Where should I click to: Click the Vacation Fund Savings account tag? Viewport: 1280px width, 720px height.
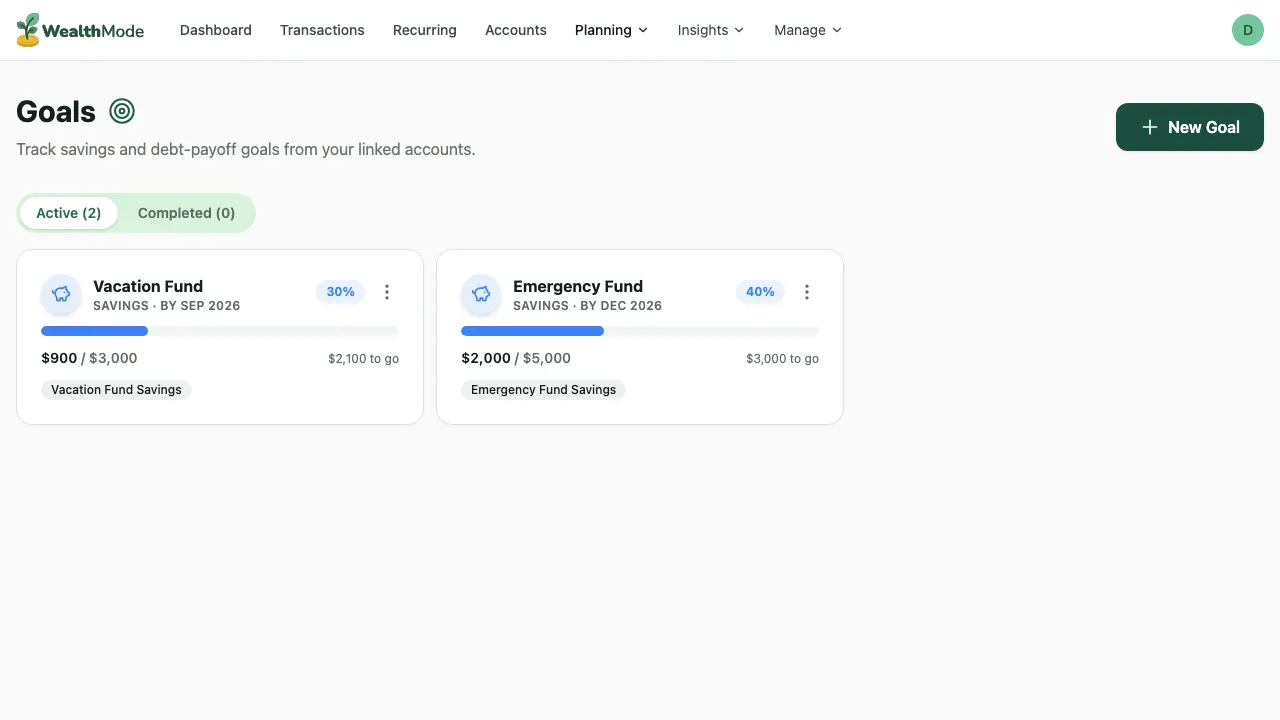click(x=116, y=390)
